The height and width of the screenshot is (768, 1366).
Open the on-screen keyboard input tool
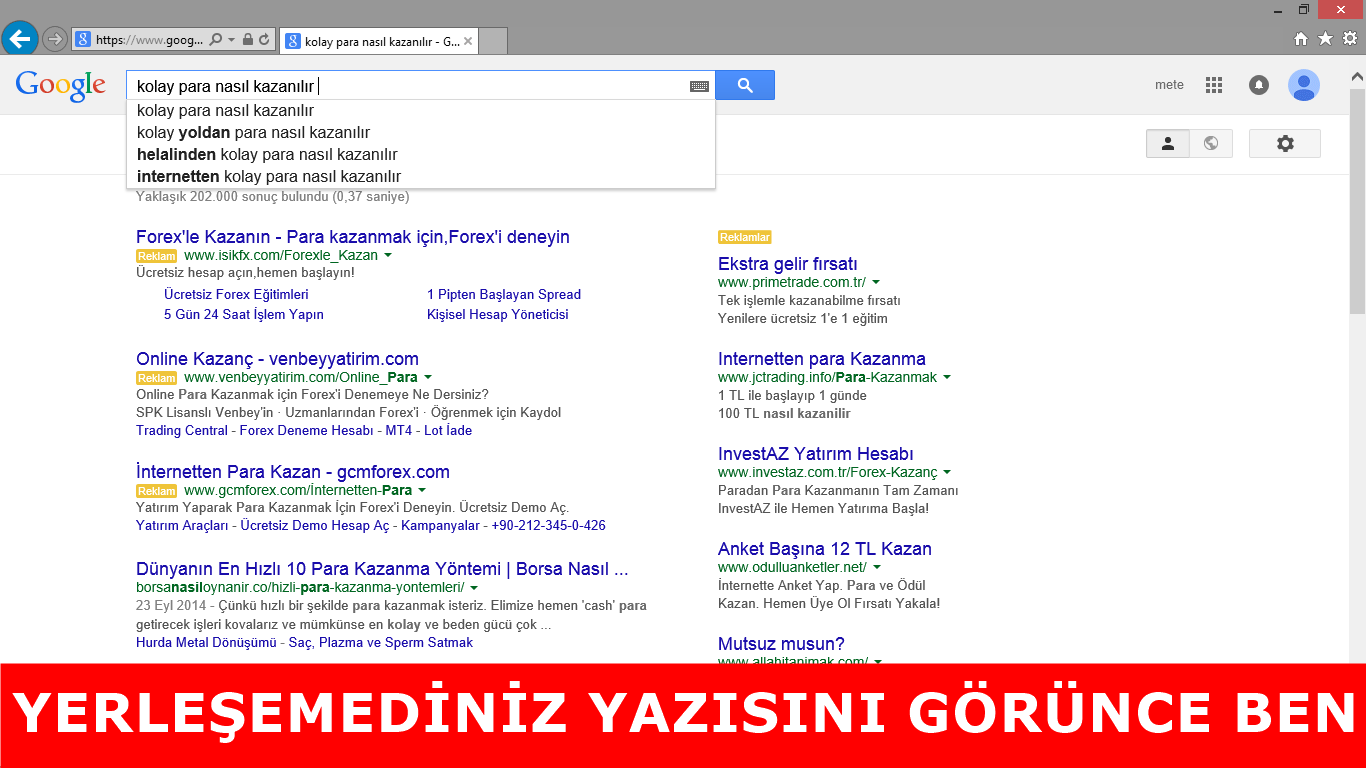click(x=699, y=86)
